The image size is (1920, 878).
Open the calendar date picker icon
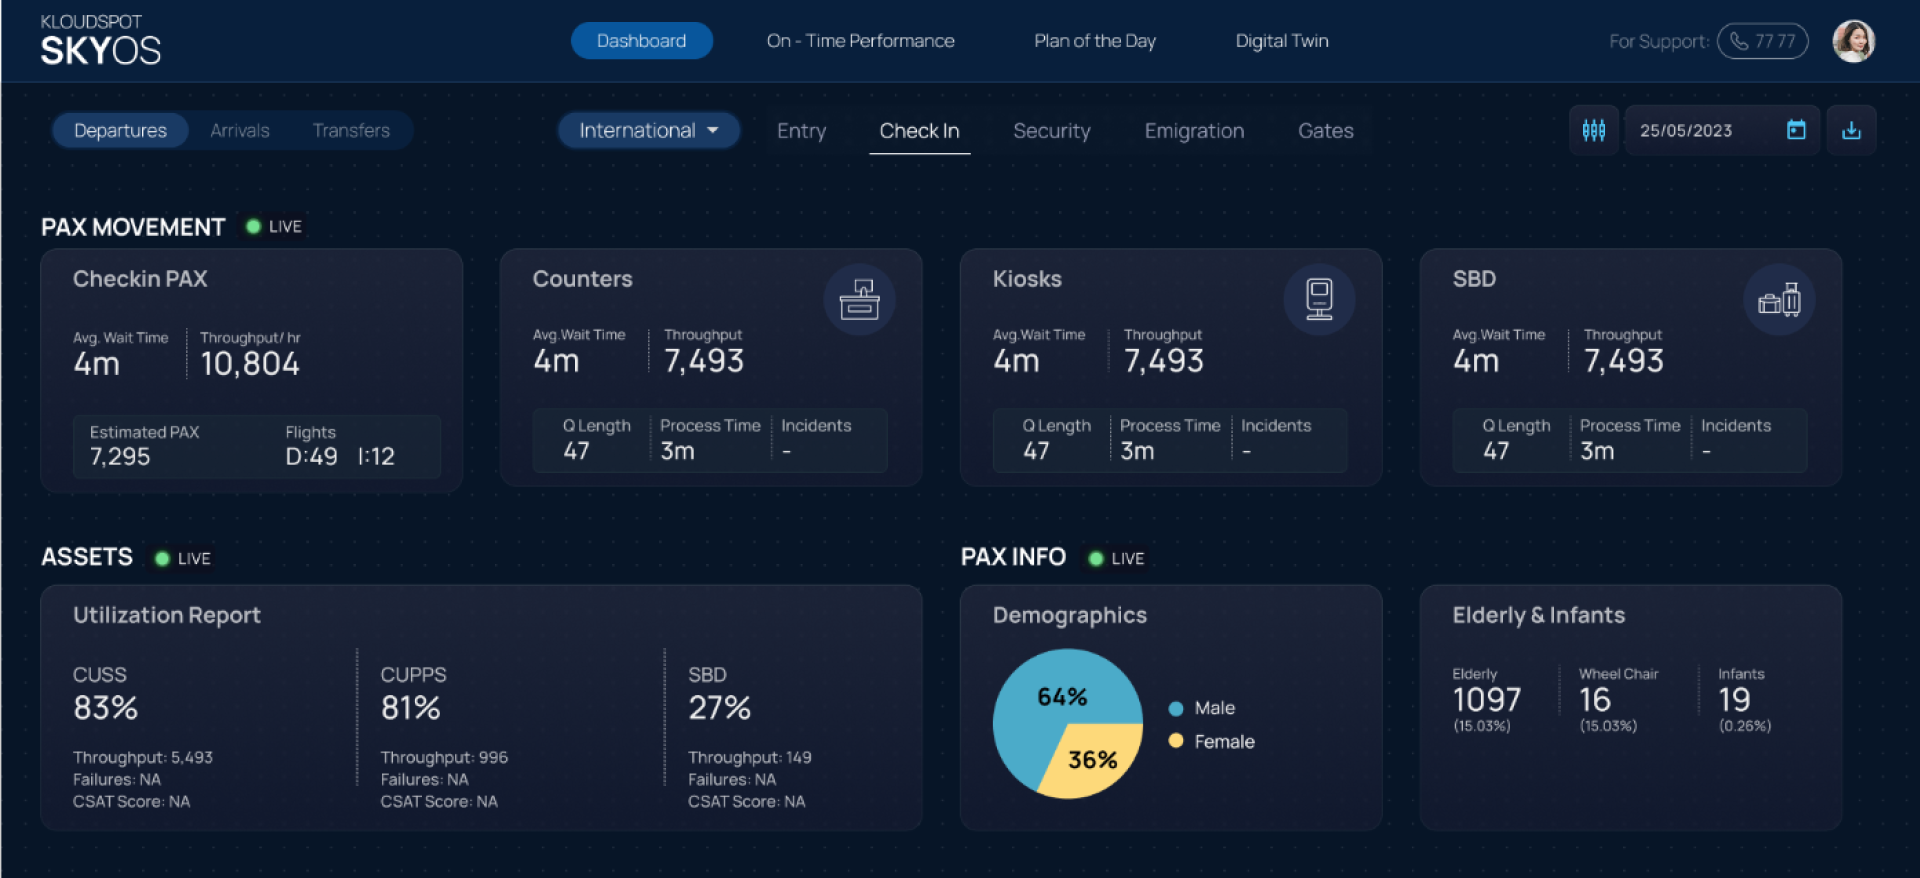[x=1796, y=130]
